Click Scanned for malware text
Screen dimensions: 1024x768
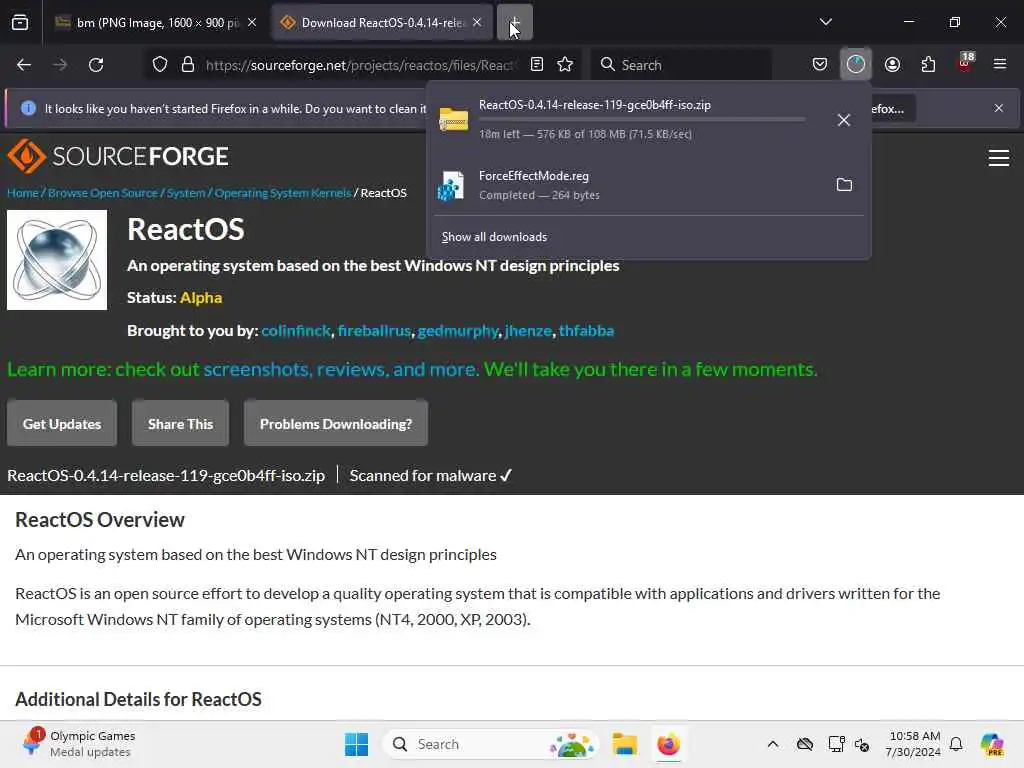430,475
